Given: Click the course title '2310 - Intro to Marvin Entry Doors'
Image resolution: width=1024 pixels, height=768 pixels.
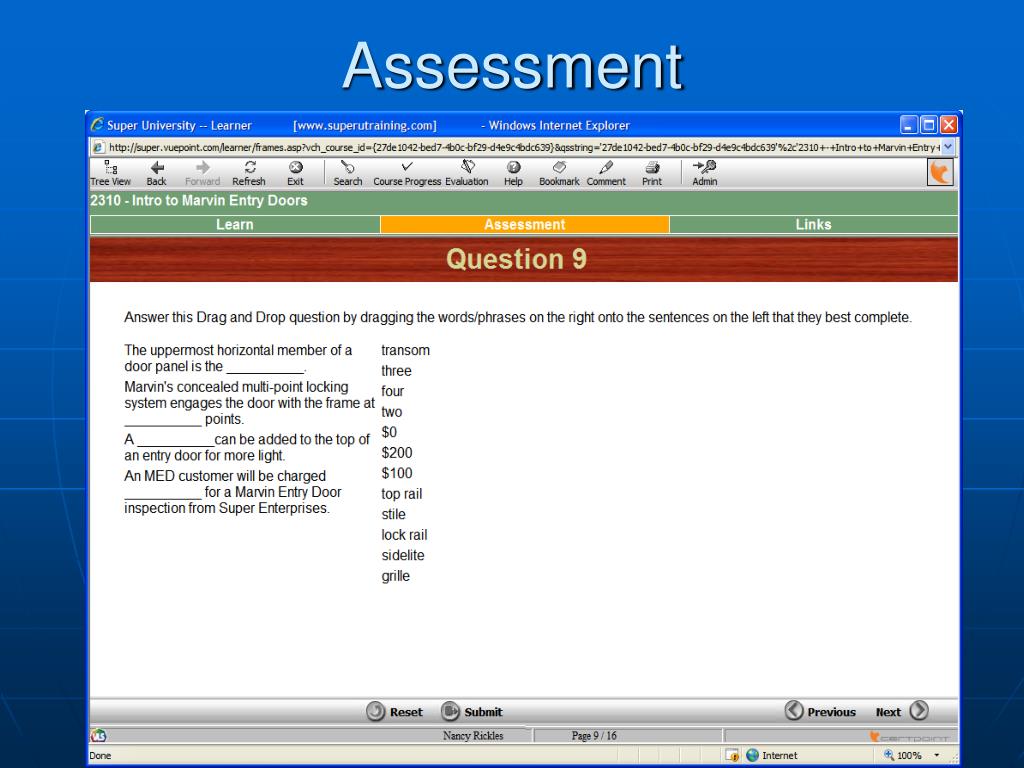Looking at the screenshot, I should (x=199, y=200).
